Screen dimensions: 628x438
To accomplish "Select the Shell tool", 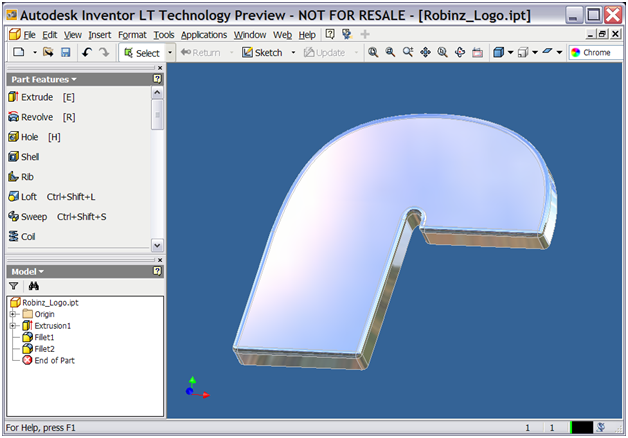I will [24, 157].
